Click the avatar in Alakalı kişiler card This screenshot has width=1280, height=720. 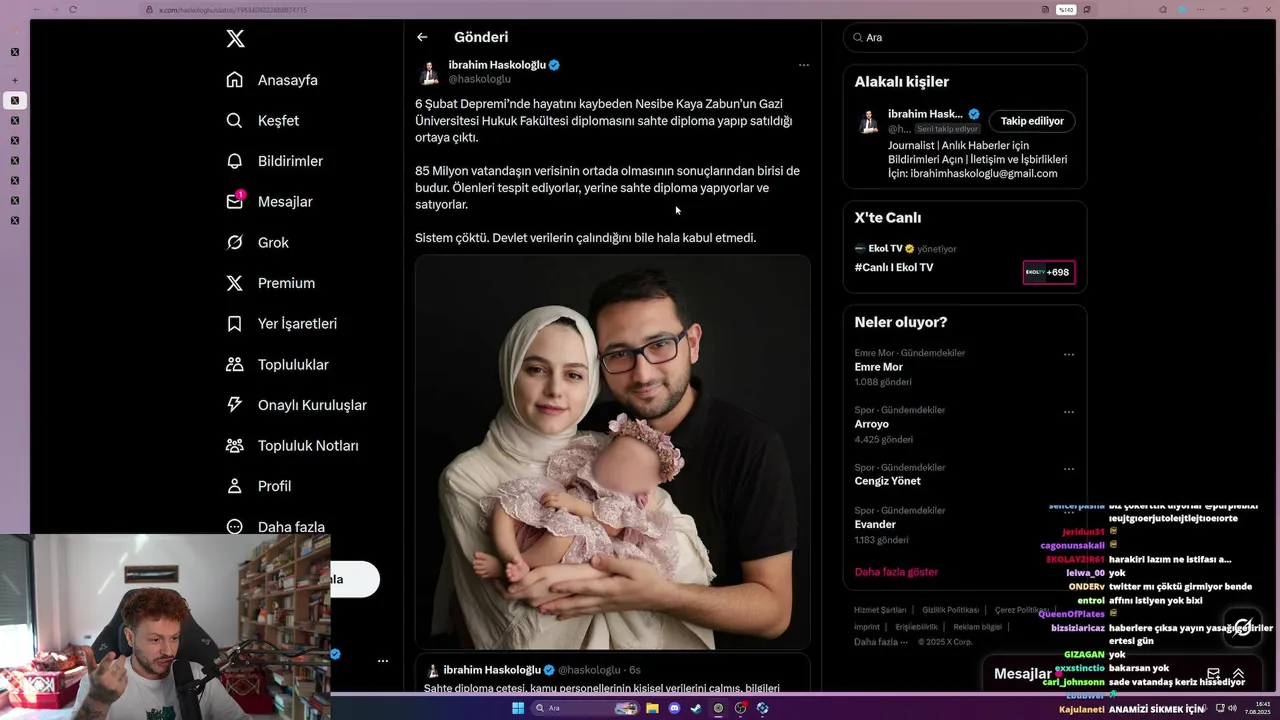868,121
